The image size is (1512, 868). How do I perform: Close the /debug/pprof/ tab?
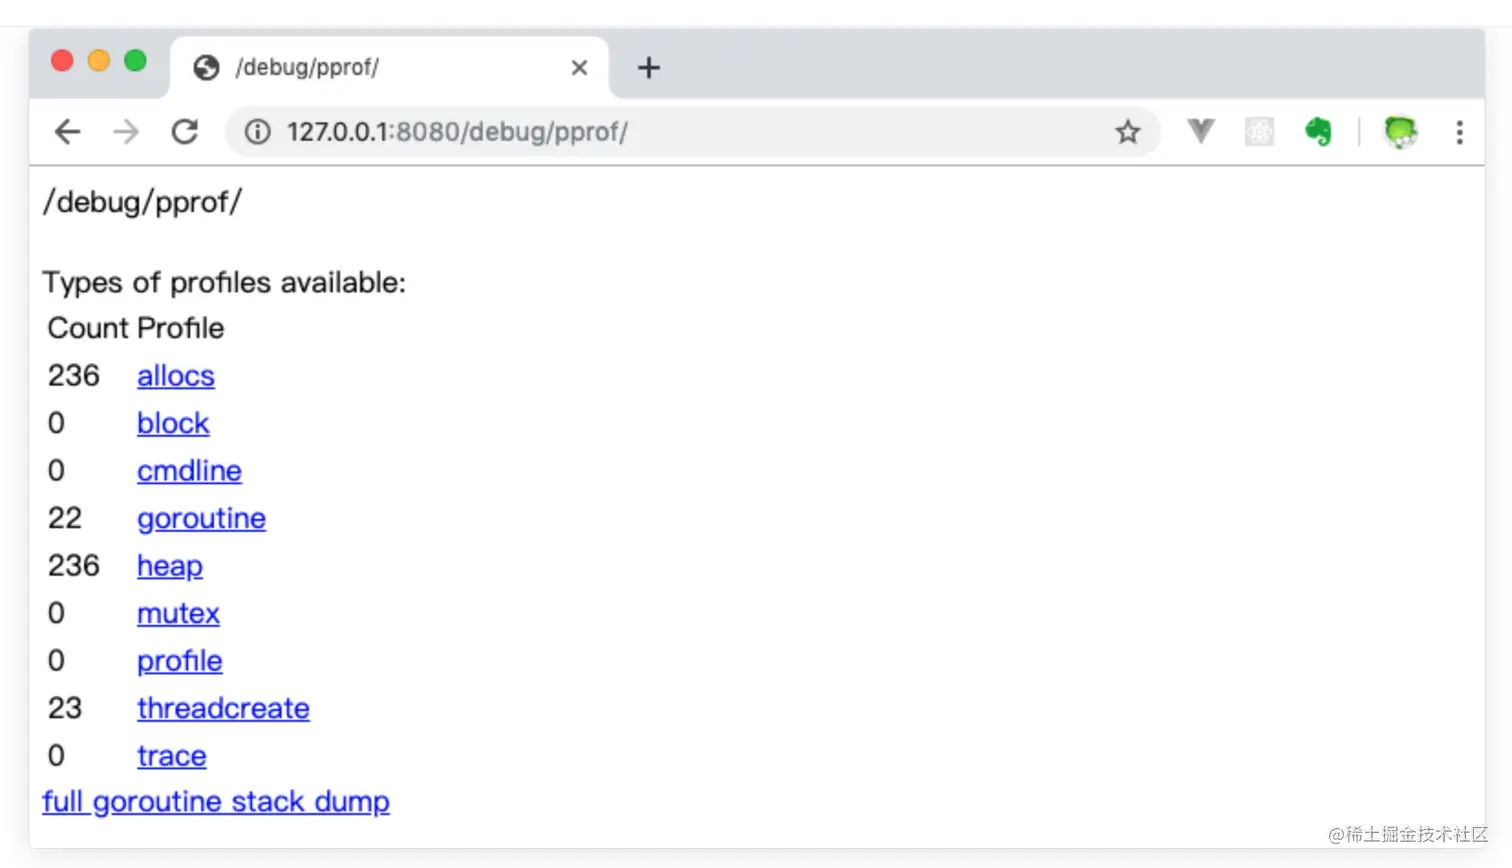click(x=579, y=68)
